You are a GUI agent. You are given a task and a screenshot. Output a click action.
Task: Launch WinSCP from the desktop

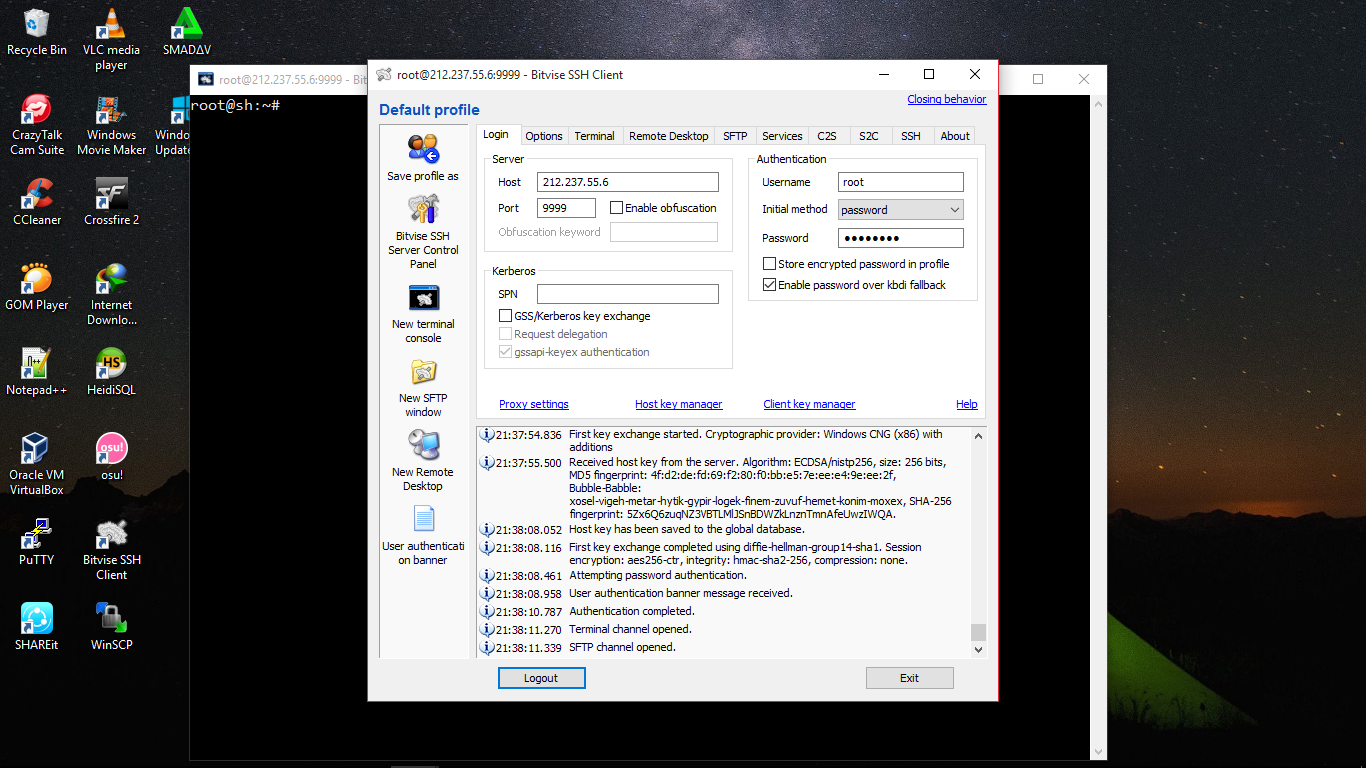tap(110, 617)
